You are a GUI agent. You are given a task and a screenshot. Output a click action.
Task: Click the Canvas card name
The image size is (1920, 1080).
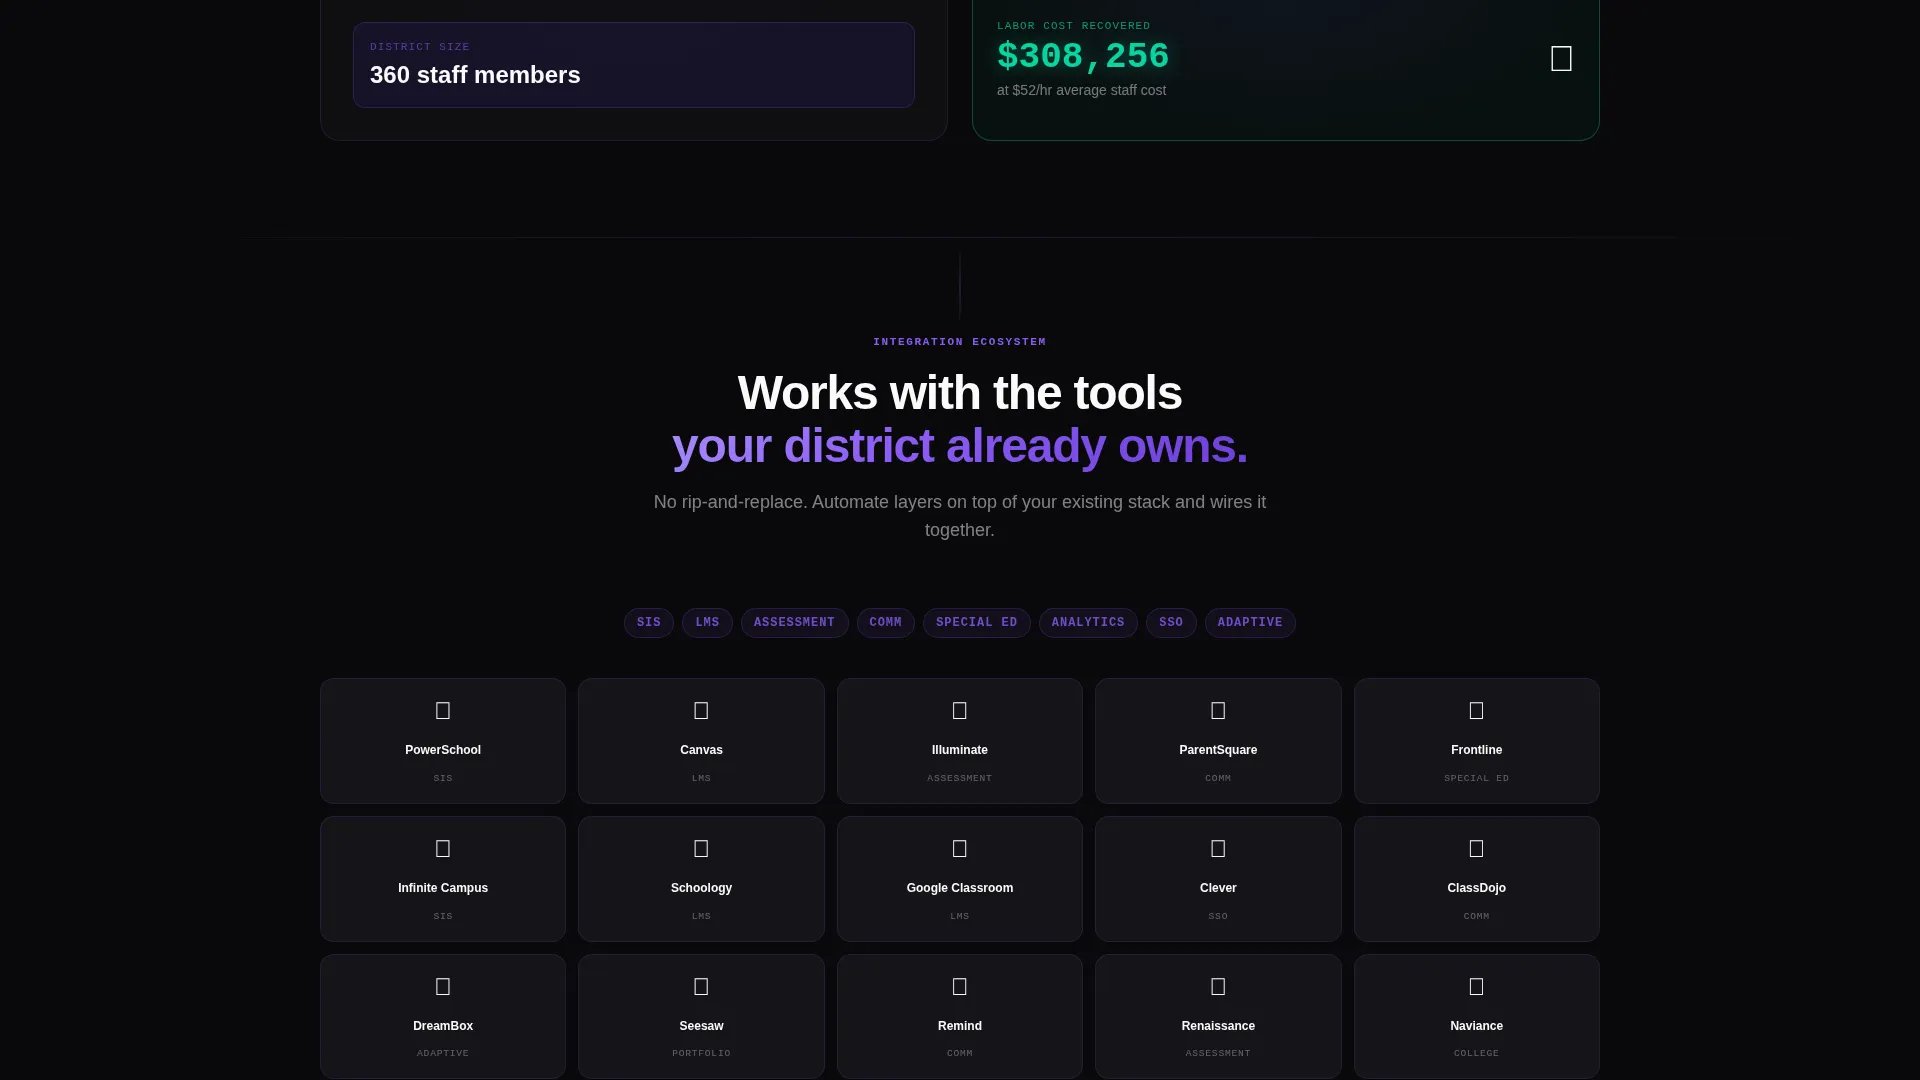tap(701, 750)
